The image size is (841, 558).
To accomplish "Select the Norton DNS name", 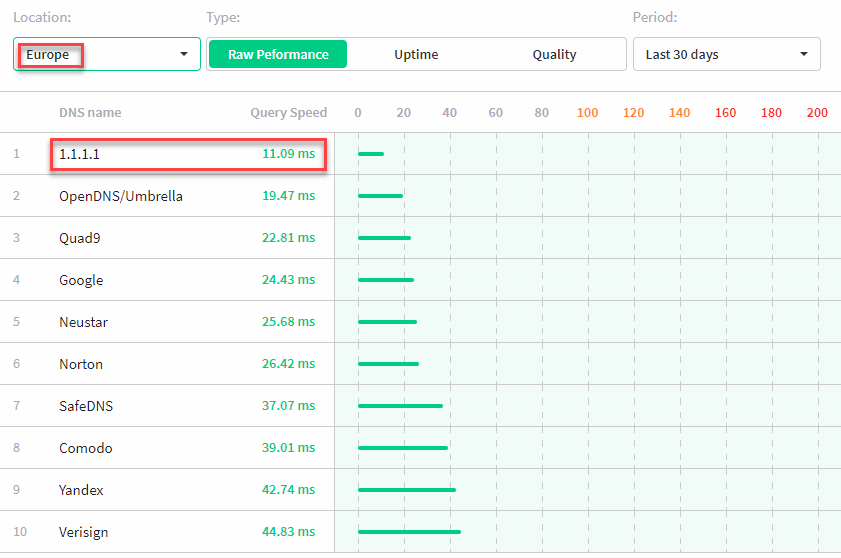I will point(81,364).
